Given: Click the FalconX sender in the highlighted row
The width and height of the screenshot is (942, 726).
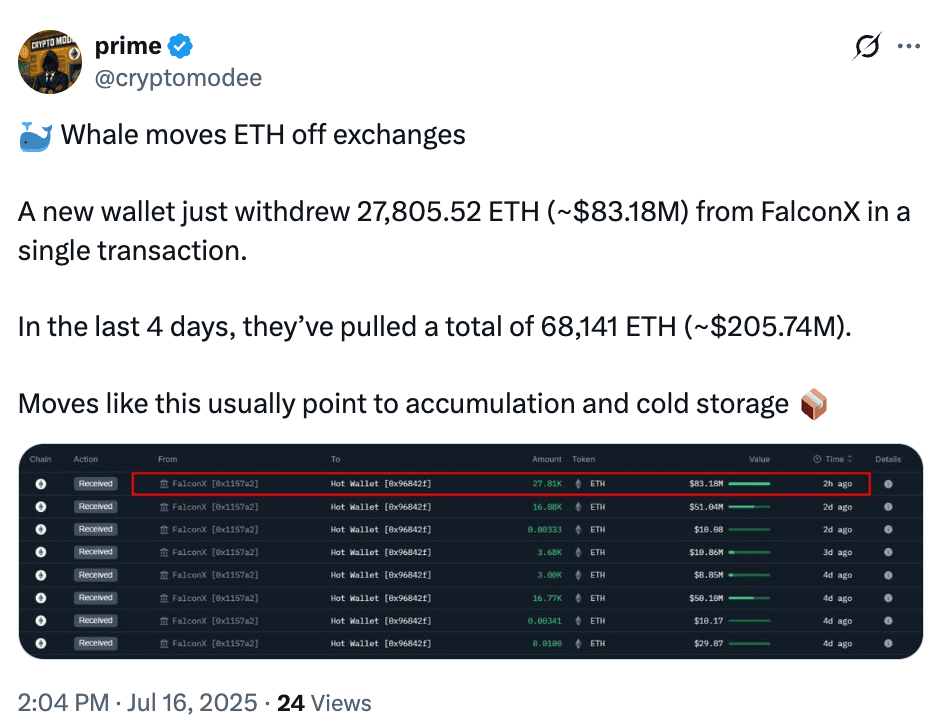Looking at the screenshot, I should pos(209,484).
